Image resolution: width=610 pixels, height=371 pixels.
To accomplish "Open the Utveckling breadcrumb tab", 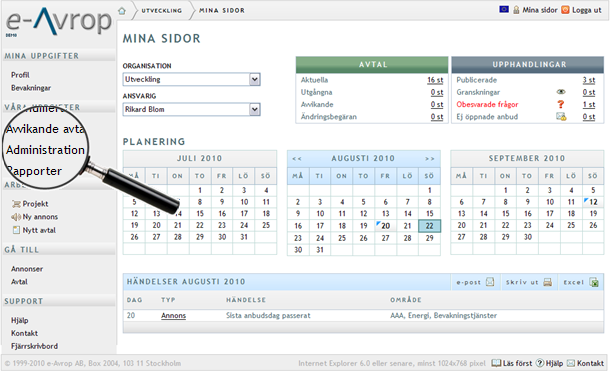I will (x=161, y=10).
